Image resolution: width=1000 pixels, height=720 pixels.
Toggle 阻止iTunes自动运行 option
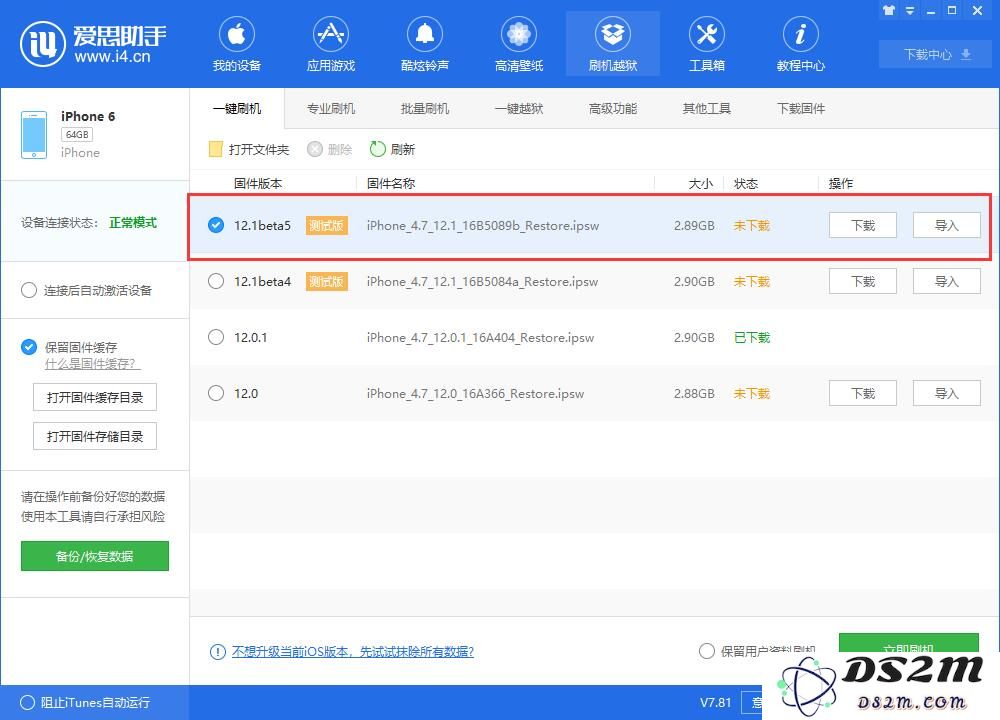27,703
